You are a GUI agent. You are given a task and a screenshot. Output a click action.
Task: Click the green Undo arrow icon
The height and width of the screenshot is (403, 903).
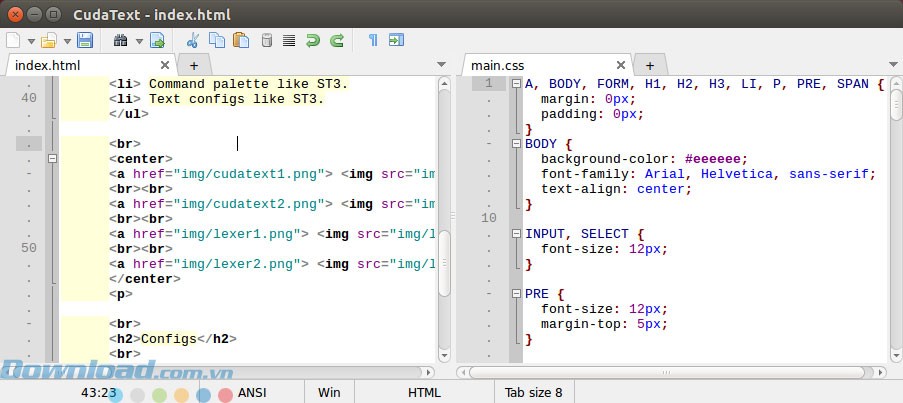pyautogui.click(x=313, y=41)
